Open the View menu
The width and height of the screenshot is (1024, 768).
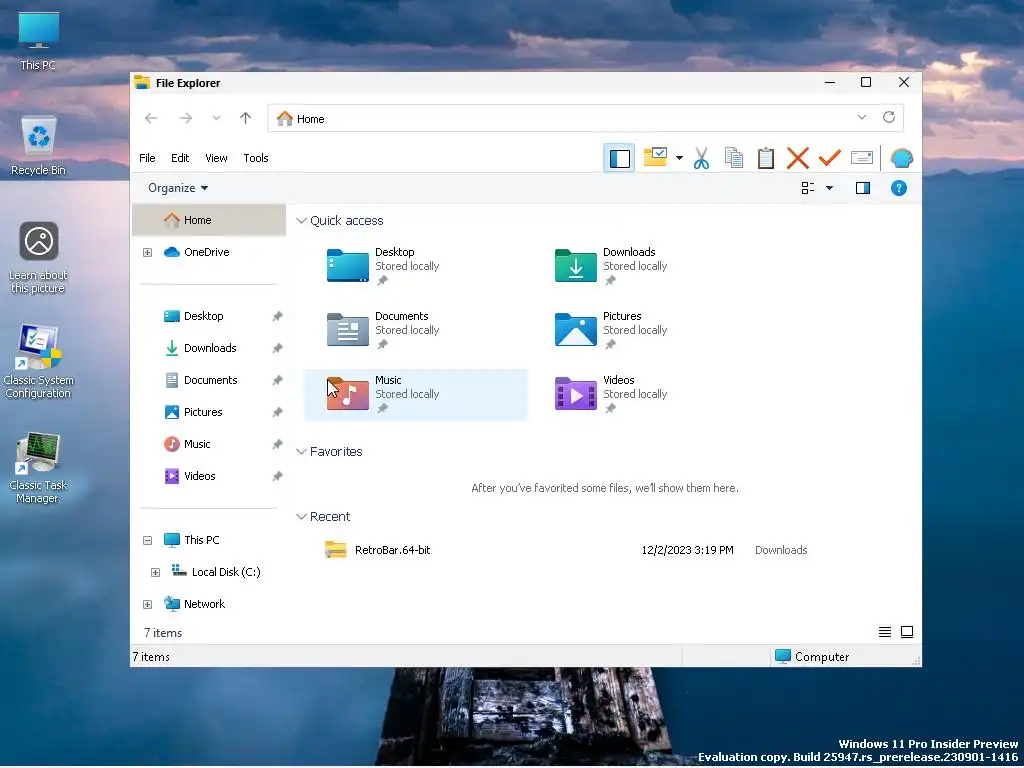[x=216, y=158]
